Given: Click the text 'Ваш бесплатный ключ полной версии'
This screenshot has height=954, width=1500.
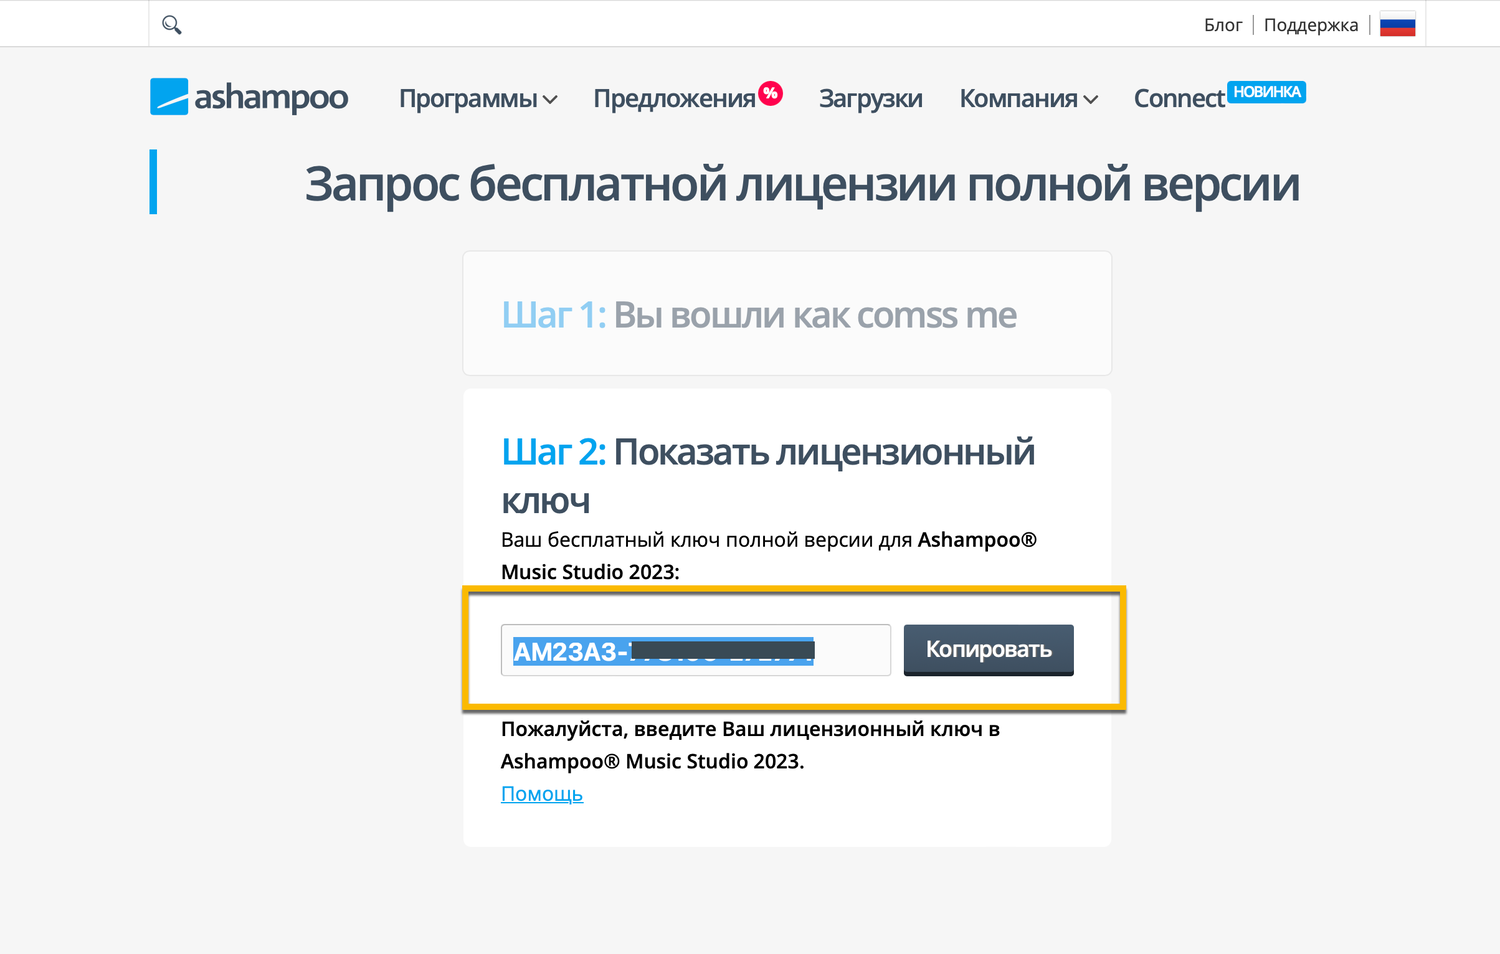Looking at the screenshot, I should coord(687,540).
